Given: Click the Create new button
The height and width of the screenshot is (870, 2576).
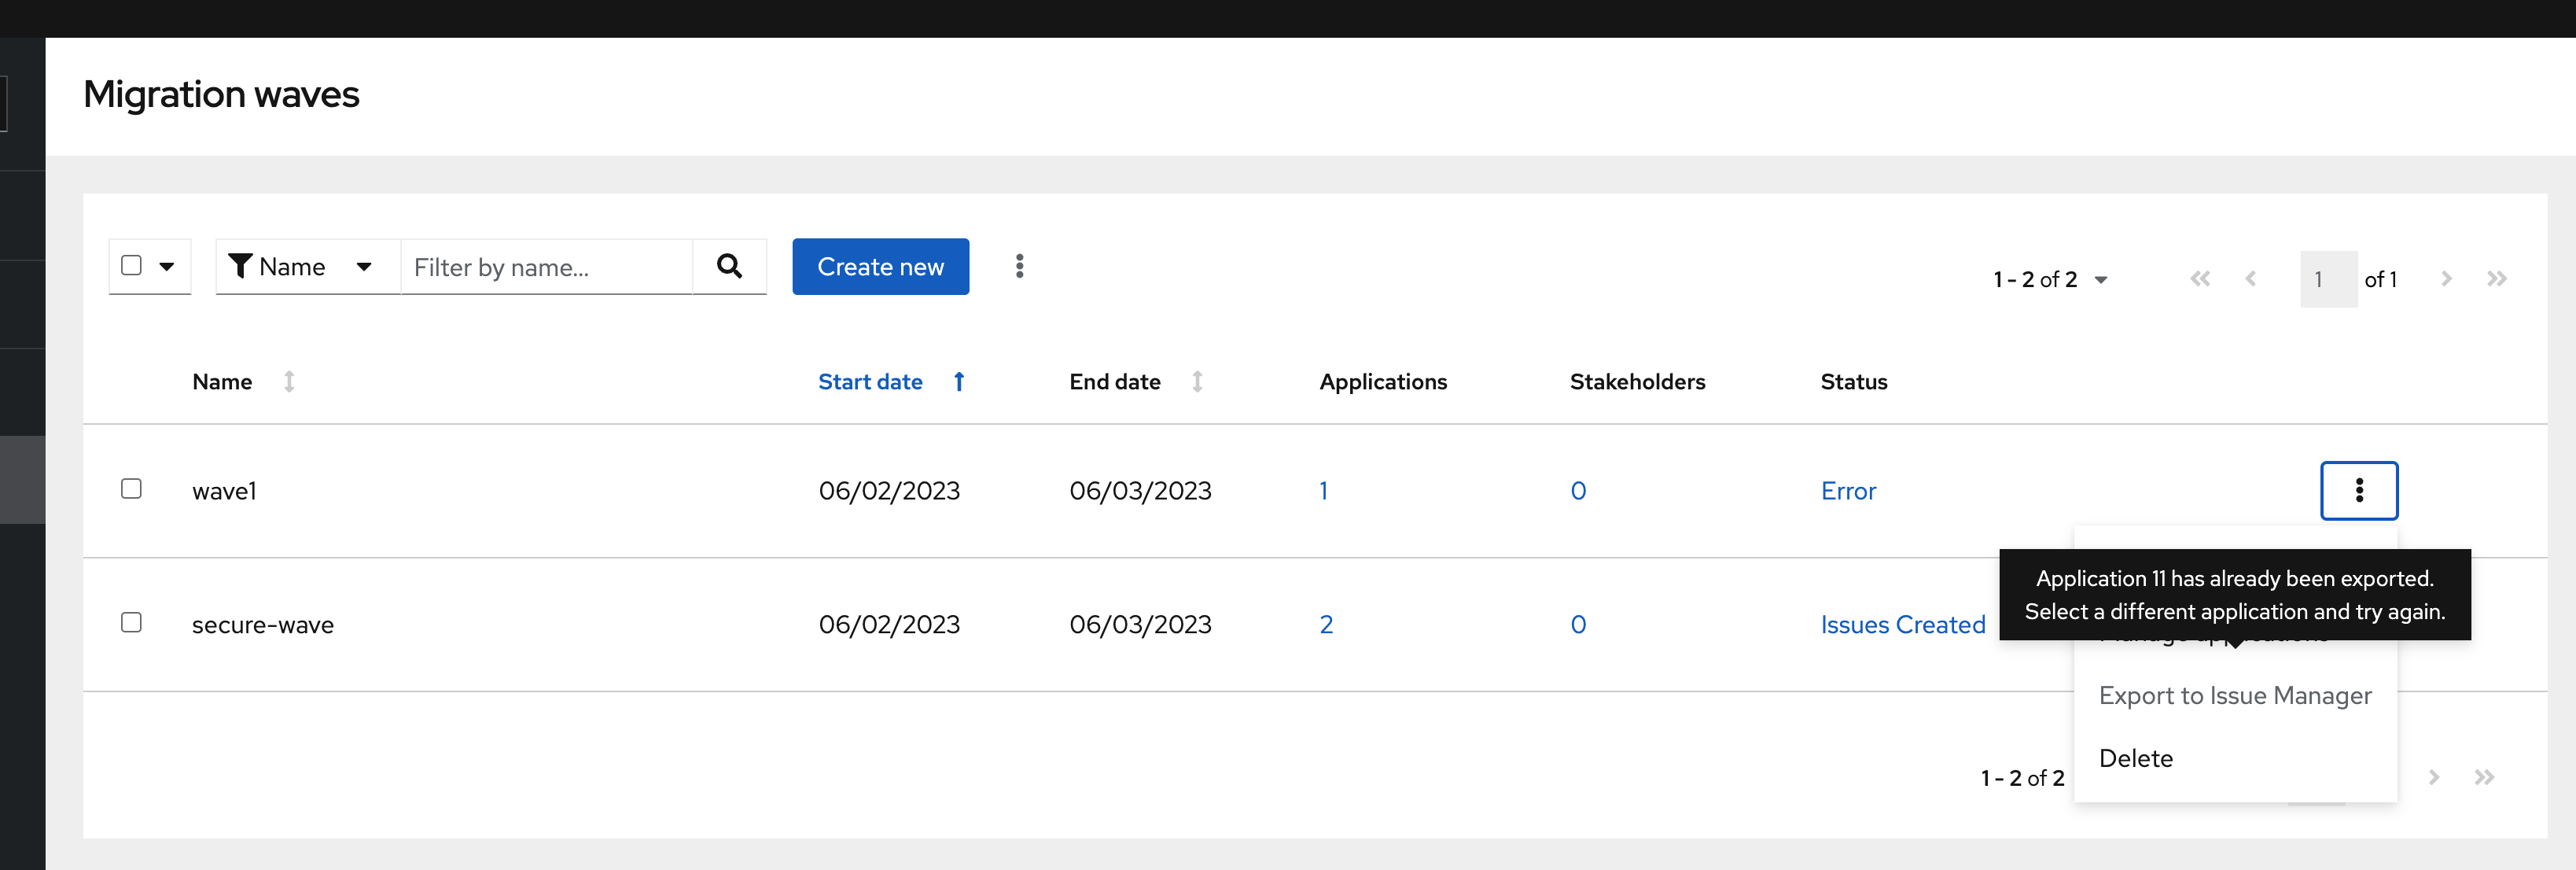Looking at the screenshot, I should [x=880, y=266].
